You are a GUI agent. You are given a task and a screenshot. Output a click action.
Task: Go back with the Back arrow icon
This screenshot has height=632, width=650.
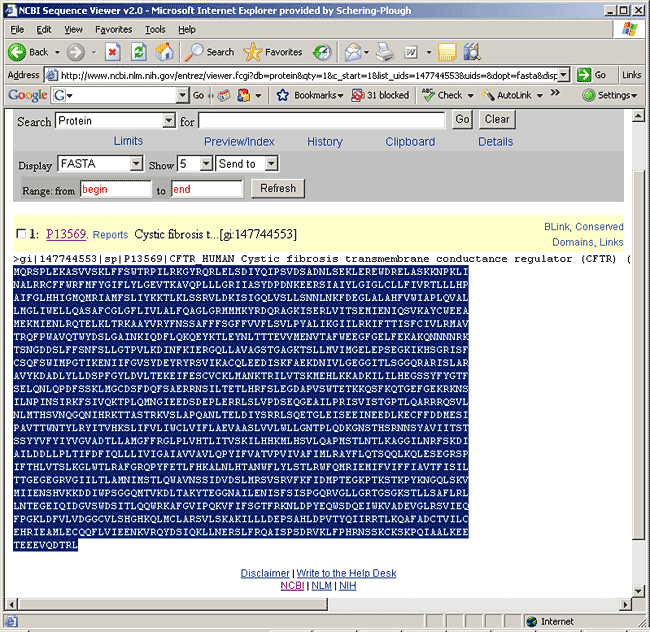[x=17, y=52]
